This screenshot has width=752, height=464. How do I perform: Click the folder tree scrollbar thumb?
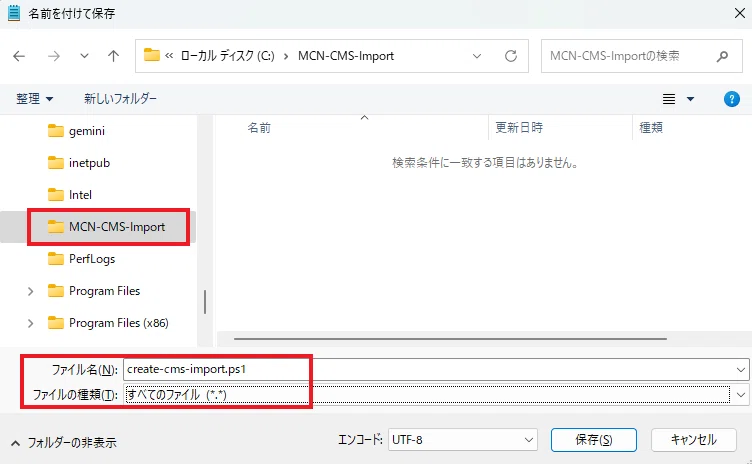205,302
